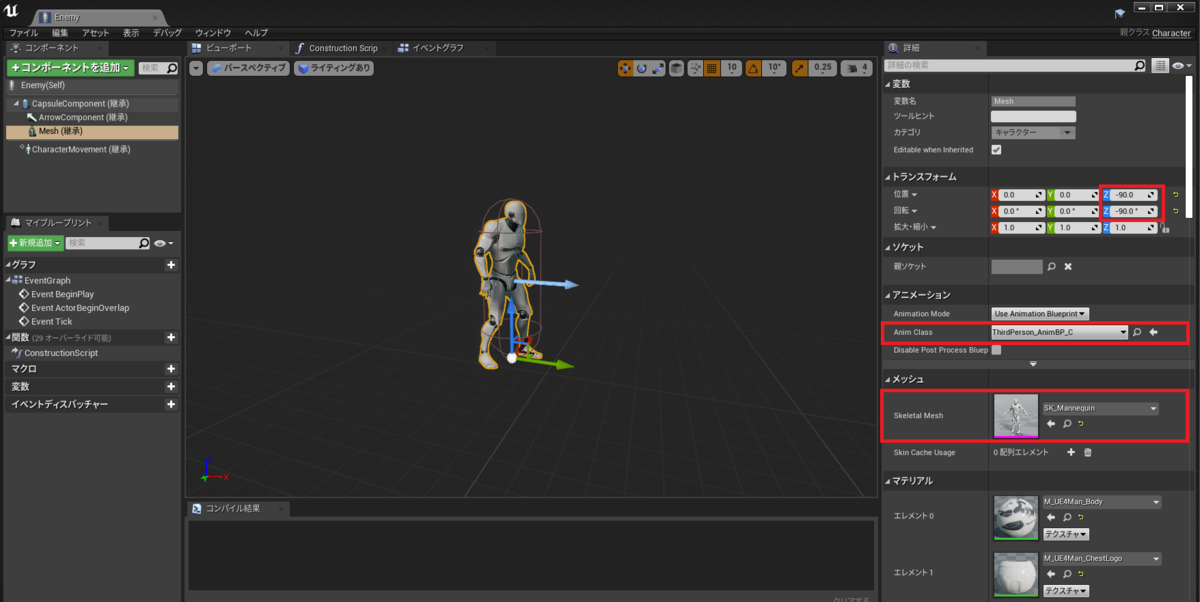Toggle Editable when Inherited checkbox

point(996,150)
